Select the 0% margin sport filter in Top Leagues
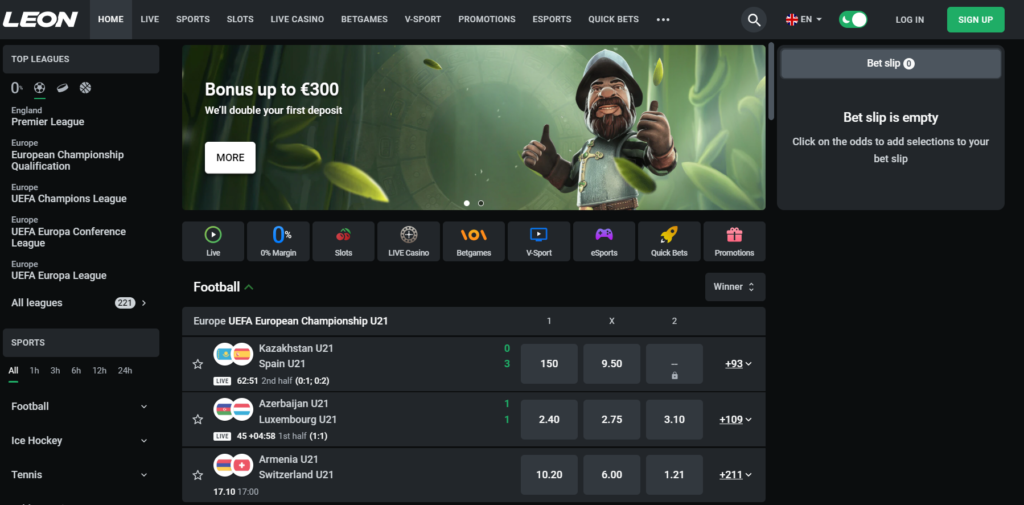 click(x=16, y=88)
